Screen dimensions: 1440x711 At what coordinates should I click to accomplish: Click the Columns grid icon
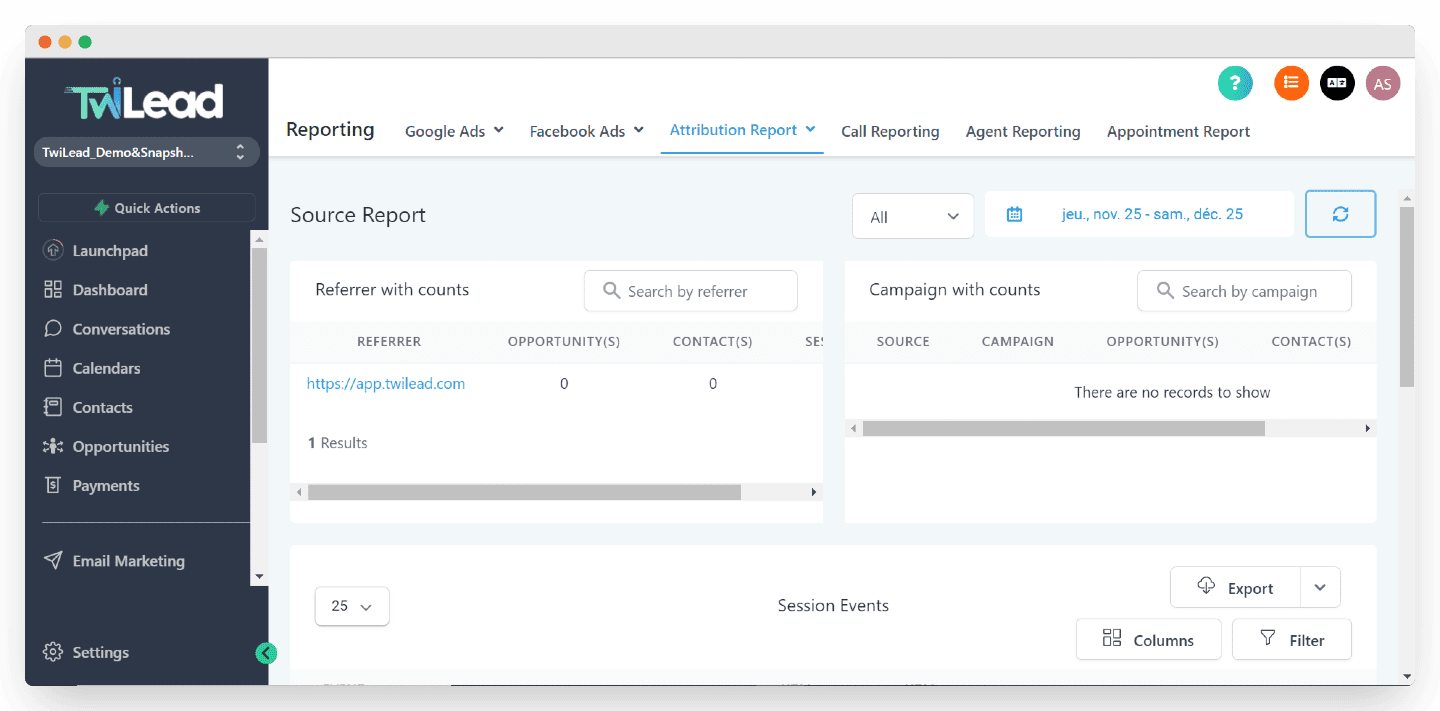1112,638
